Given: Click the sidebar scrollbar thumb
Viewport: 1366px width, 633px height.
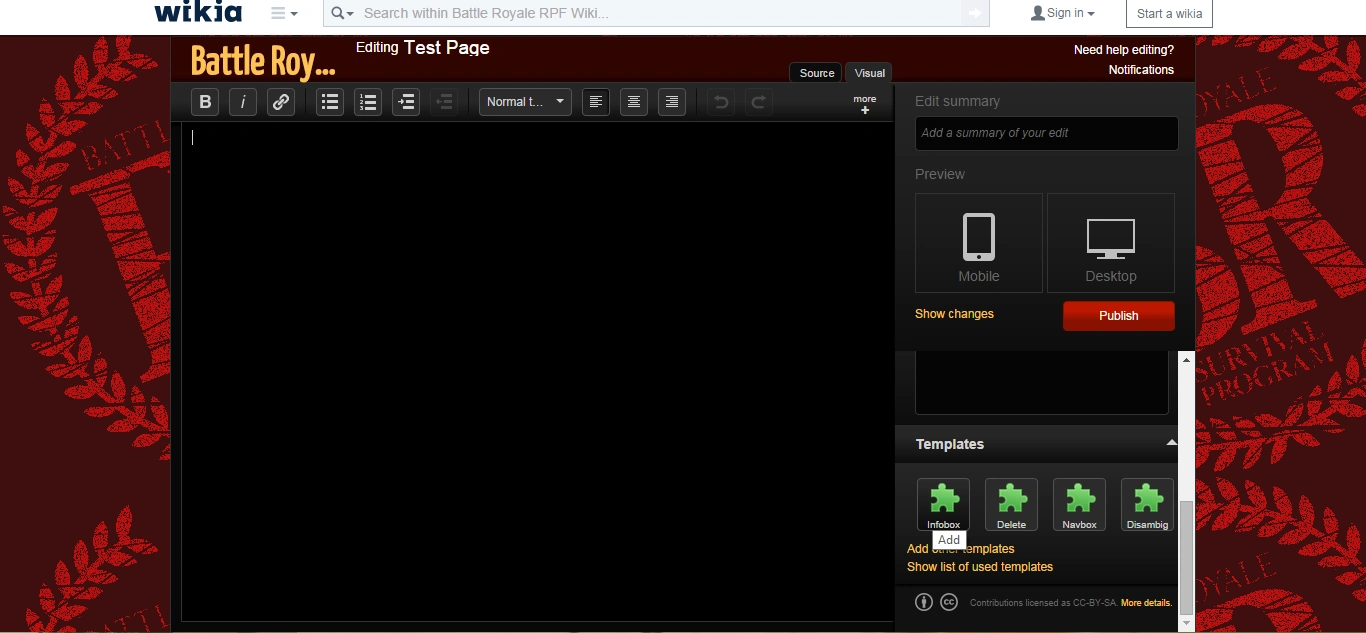Looking at the screenshot, I should click(x=1187, y=557).
